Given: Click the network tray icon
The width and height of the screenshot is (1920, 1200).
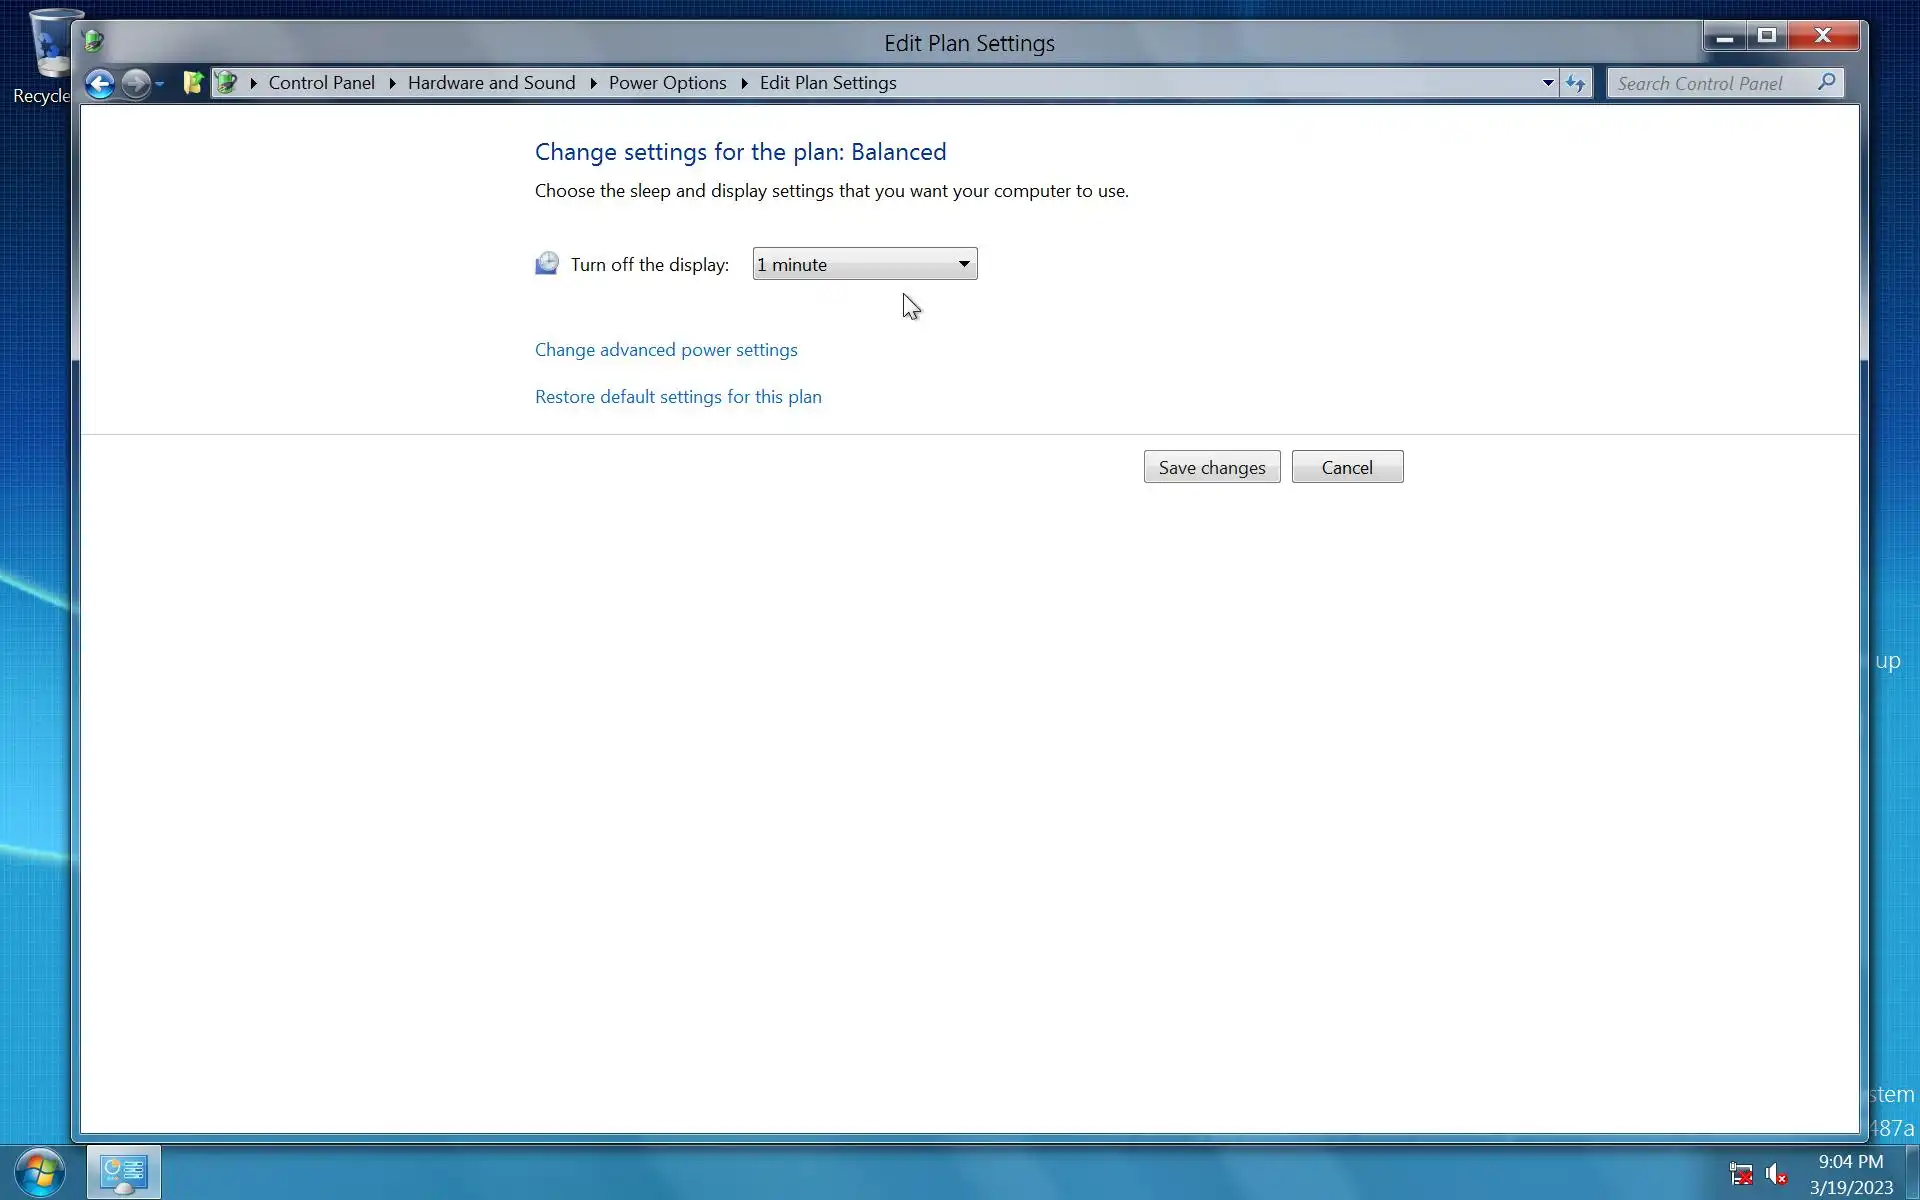Looking at the screenshot, I should [x=1741, y=1173].
